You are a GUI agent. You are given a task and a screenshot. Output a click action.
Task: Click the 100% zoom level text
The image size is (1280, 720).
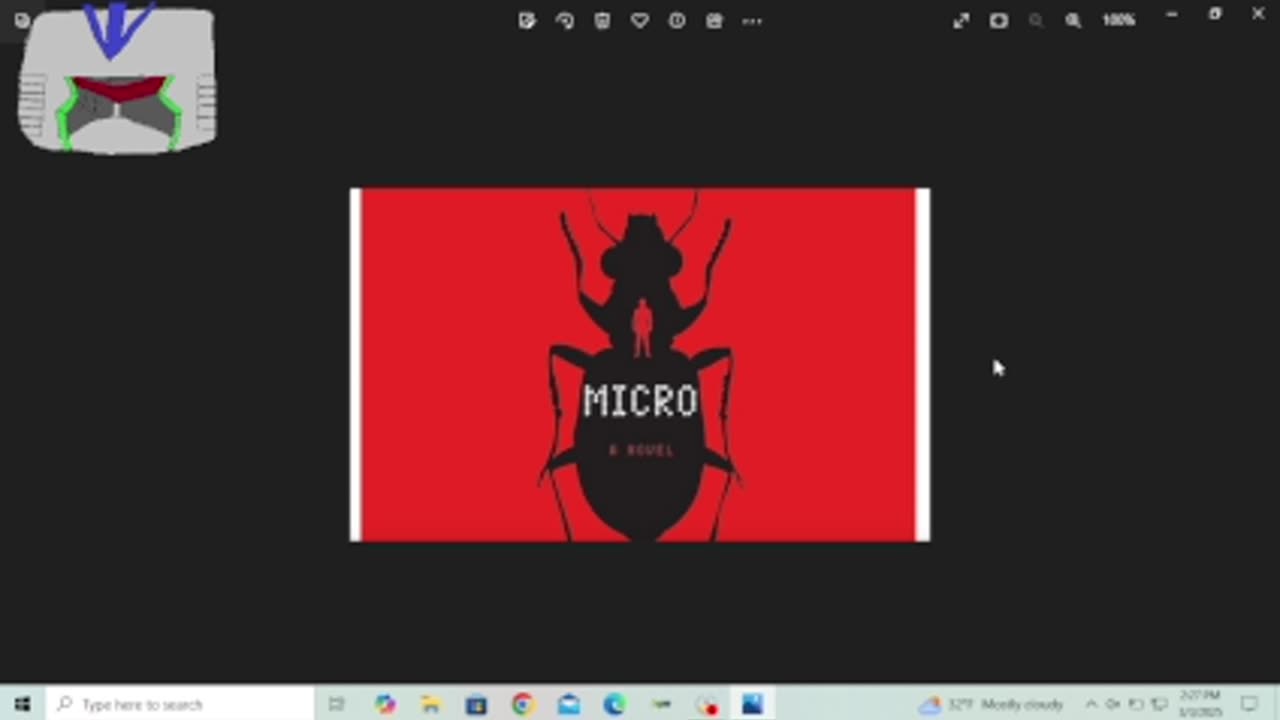coord(1118,20)
